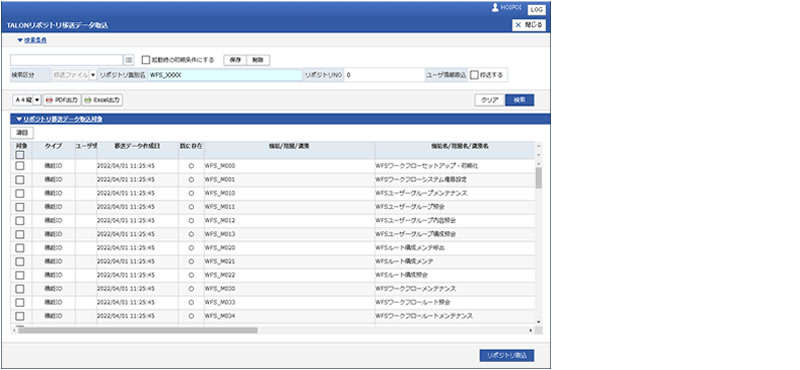Tick the 移送する user info checkbox
Screen dimensions: 800x370
(x=474, y=75)
